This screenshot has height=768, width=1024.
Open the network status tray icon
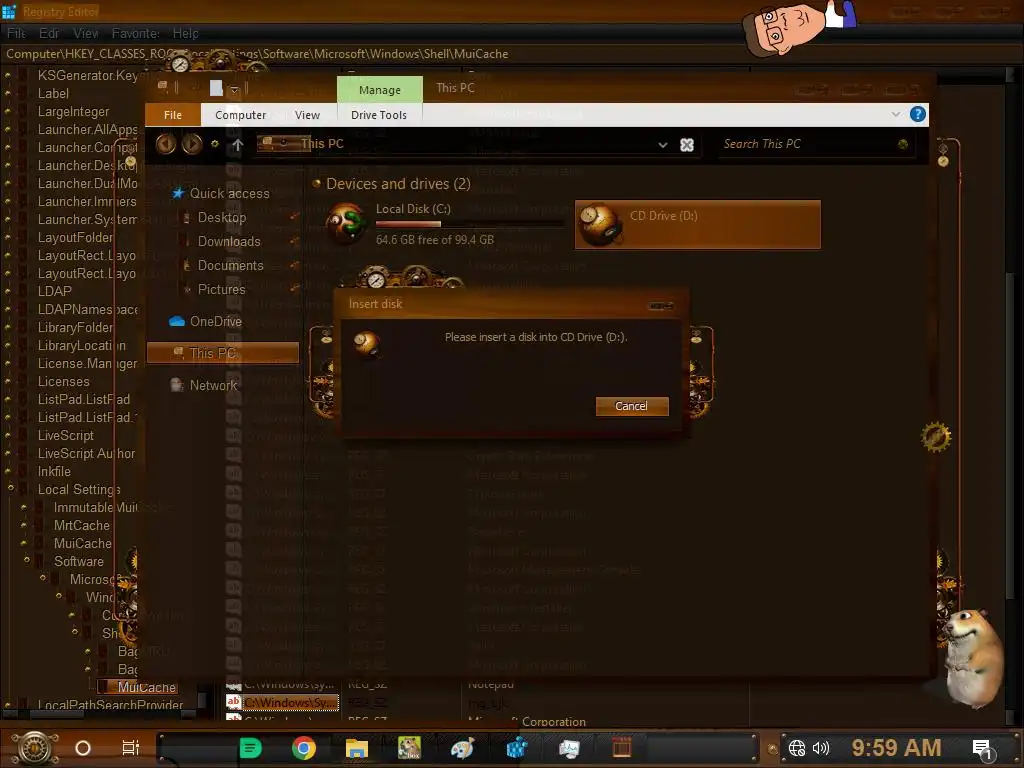(x=797, y=748)
